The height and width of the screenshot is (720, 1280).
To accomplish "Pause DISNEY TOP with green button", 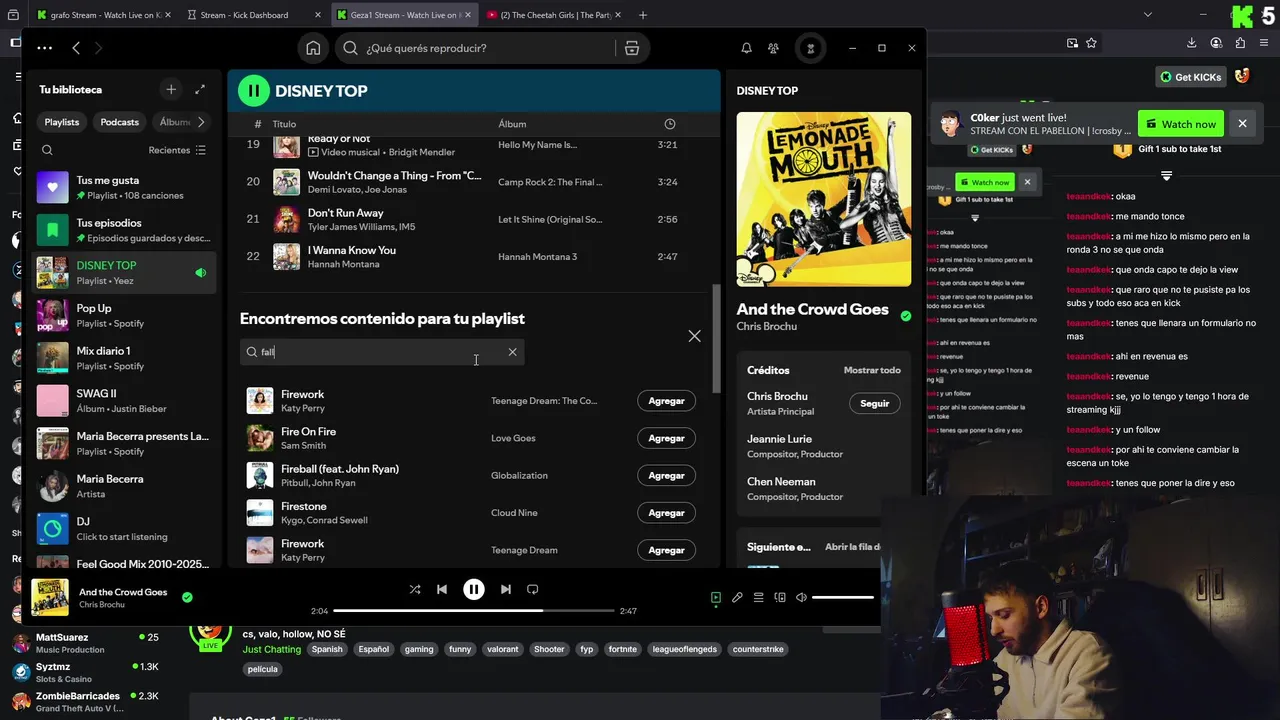I will click(x=254, y=90).
